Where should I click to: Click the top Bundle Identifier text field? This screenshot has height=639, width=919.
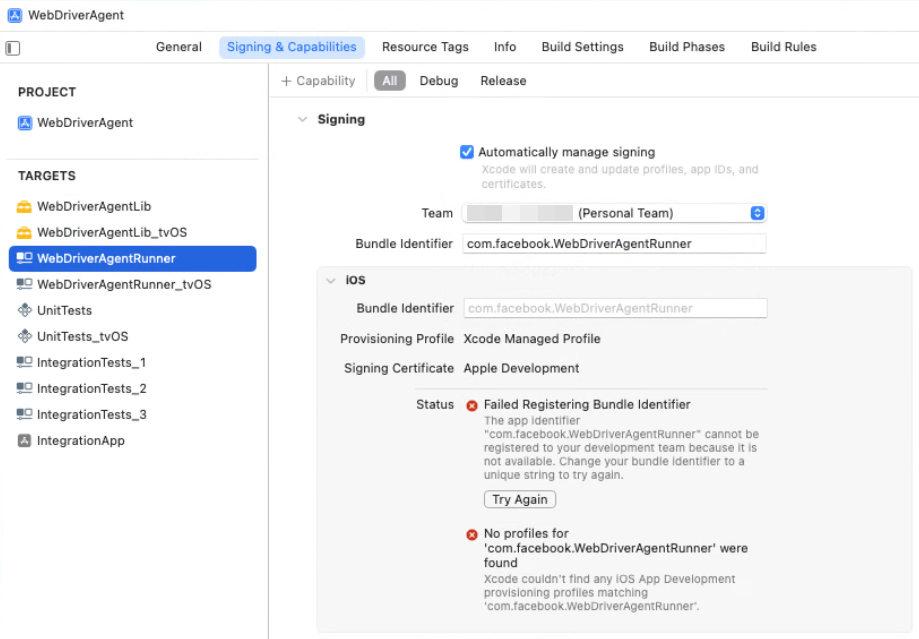click(x=614, y=244)
